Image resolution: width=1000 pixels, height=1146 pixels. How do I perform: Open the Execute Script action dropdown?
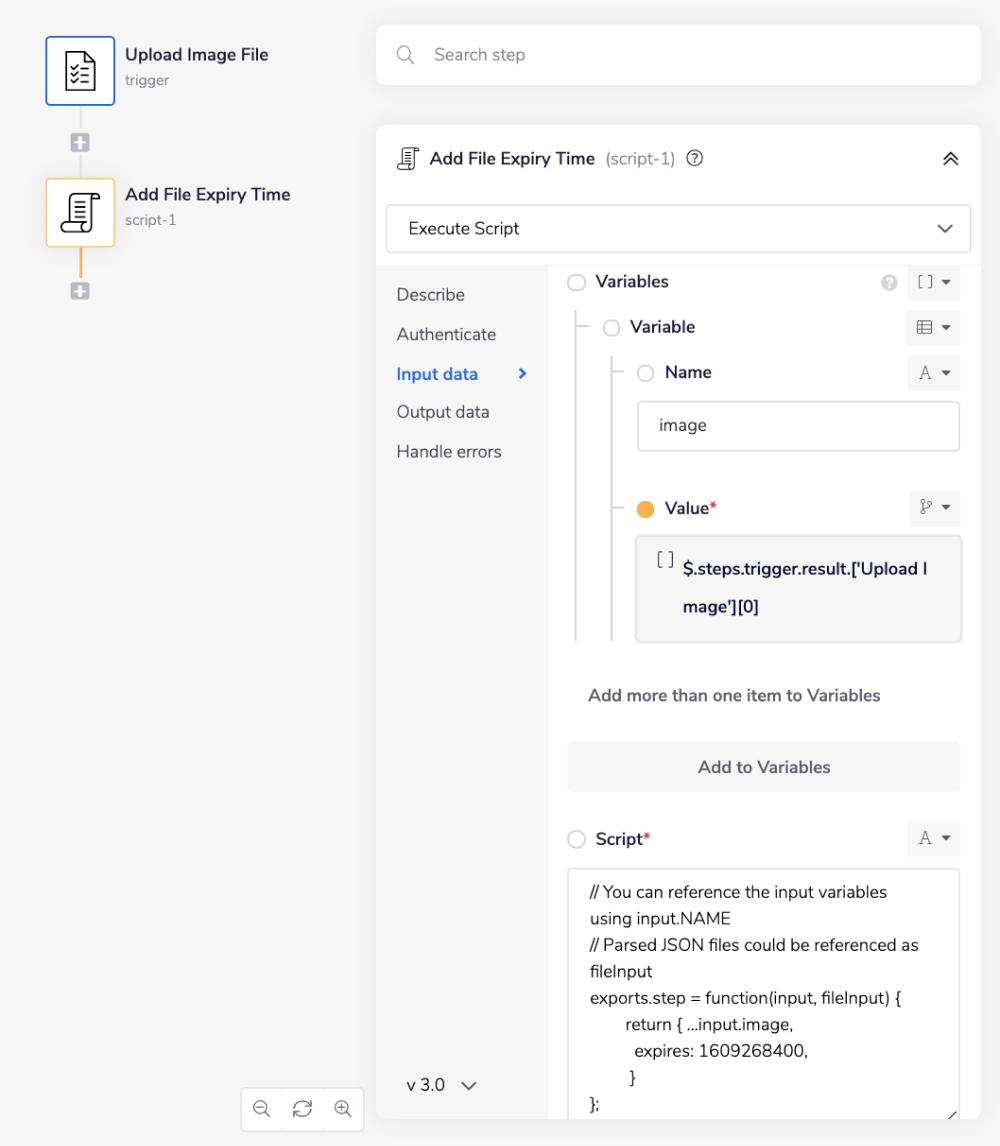pyautogui.click(x=678, y=229)
